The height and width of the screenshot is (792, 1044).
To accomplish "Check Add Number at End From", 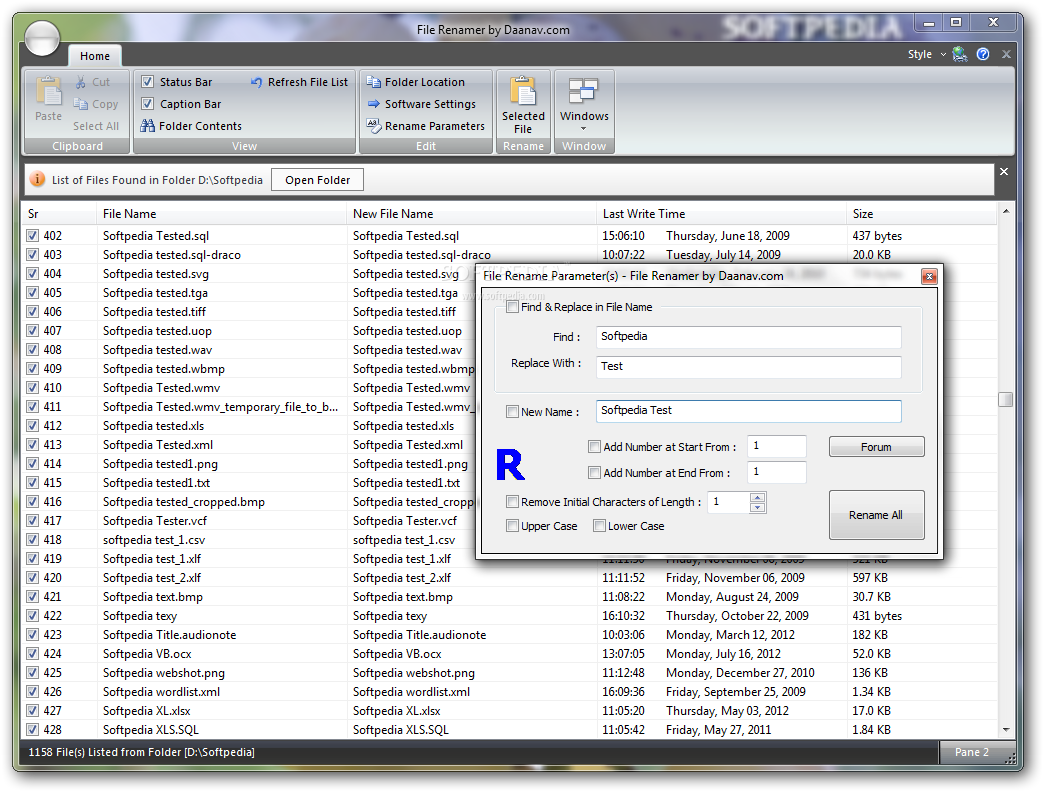I will pos(595,473).
